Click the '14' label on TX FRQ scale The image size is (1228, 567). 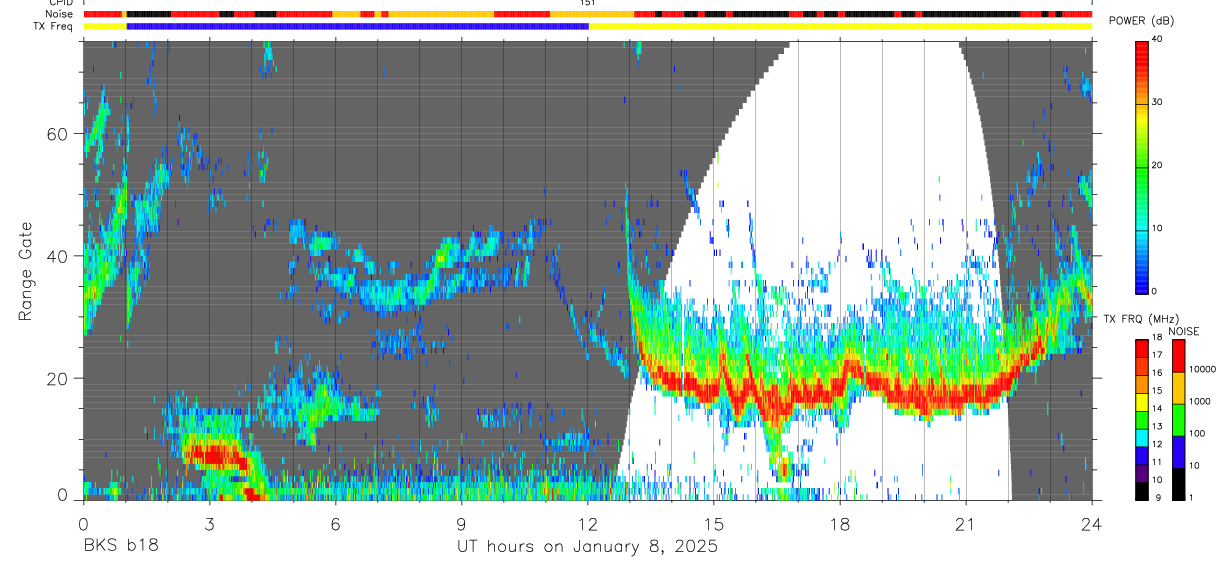coord(1157,408)
